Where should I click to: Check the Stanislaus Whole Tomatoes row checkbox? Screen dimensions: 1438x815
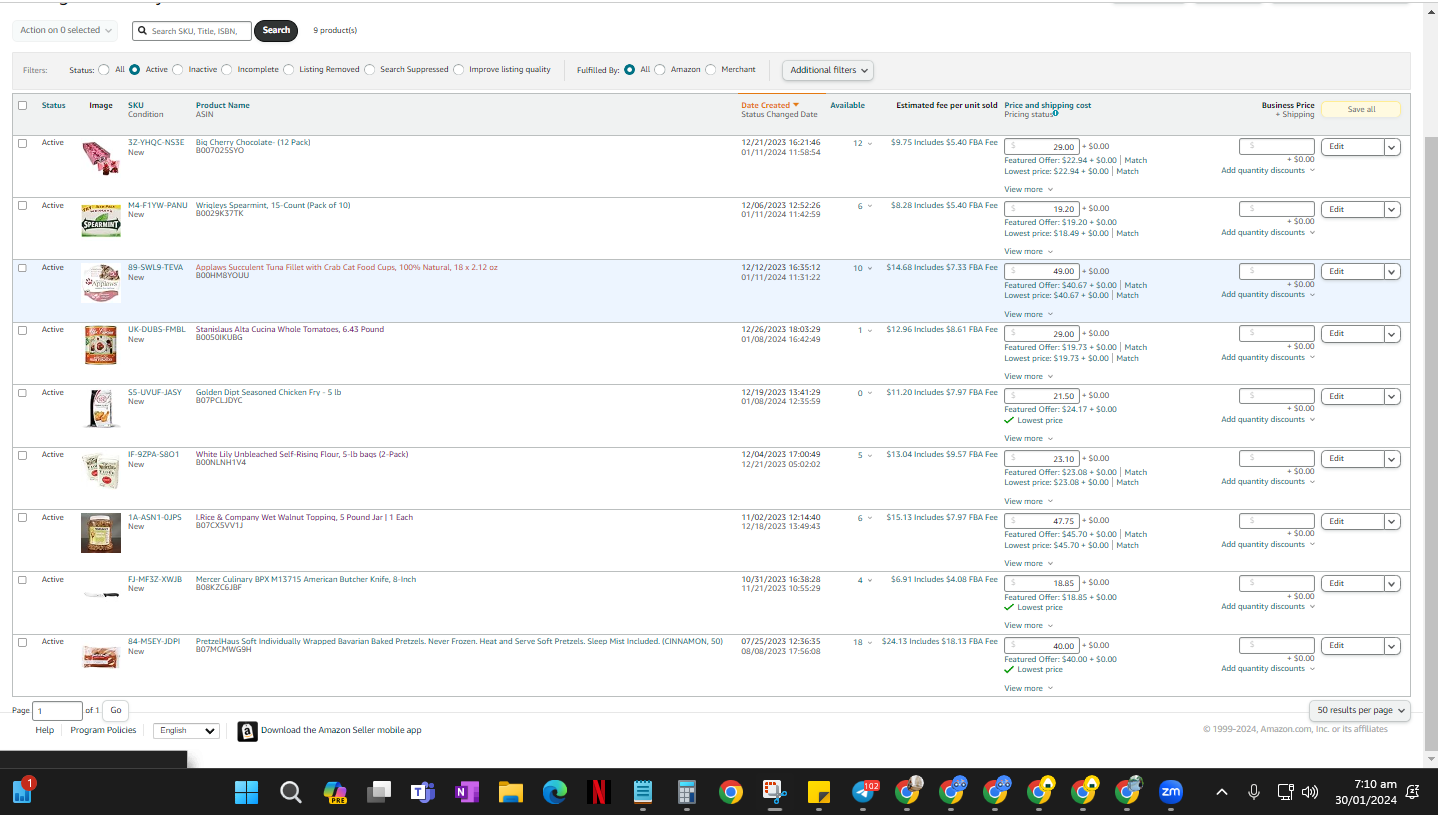pyautogui.click(x=23, y=330)
